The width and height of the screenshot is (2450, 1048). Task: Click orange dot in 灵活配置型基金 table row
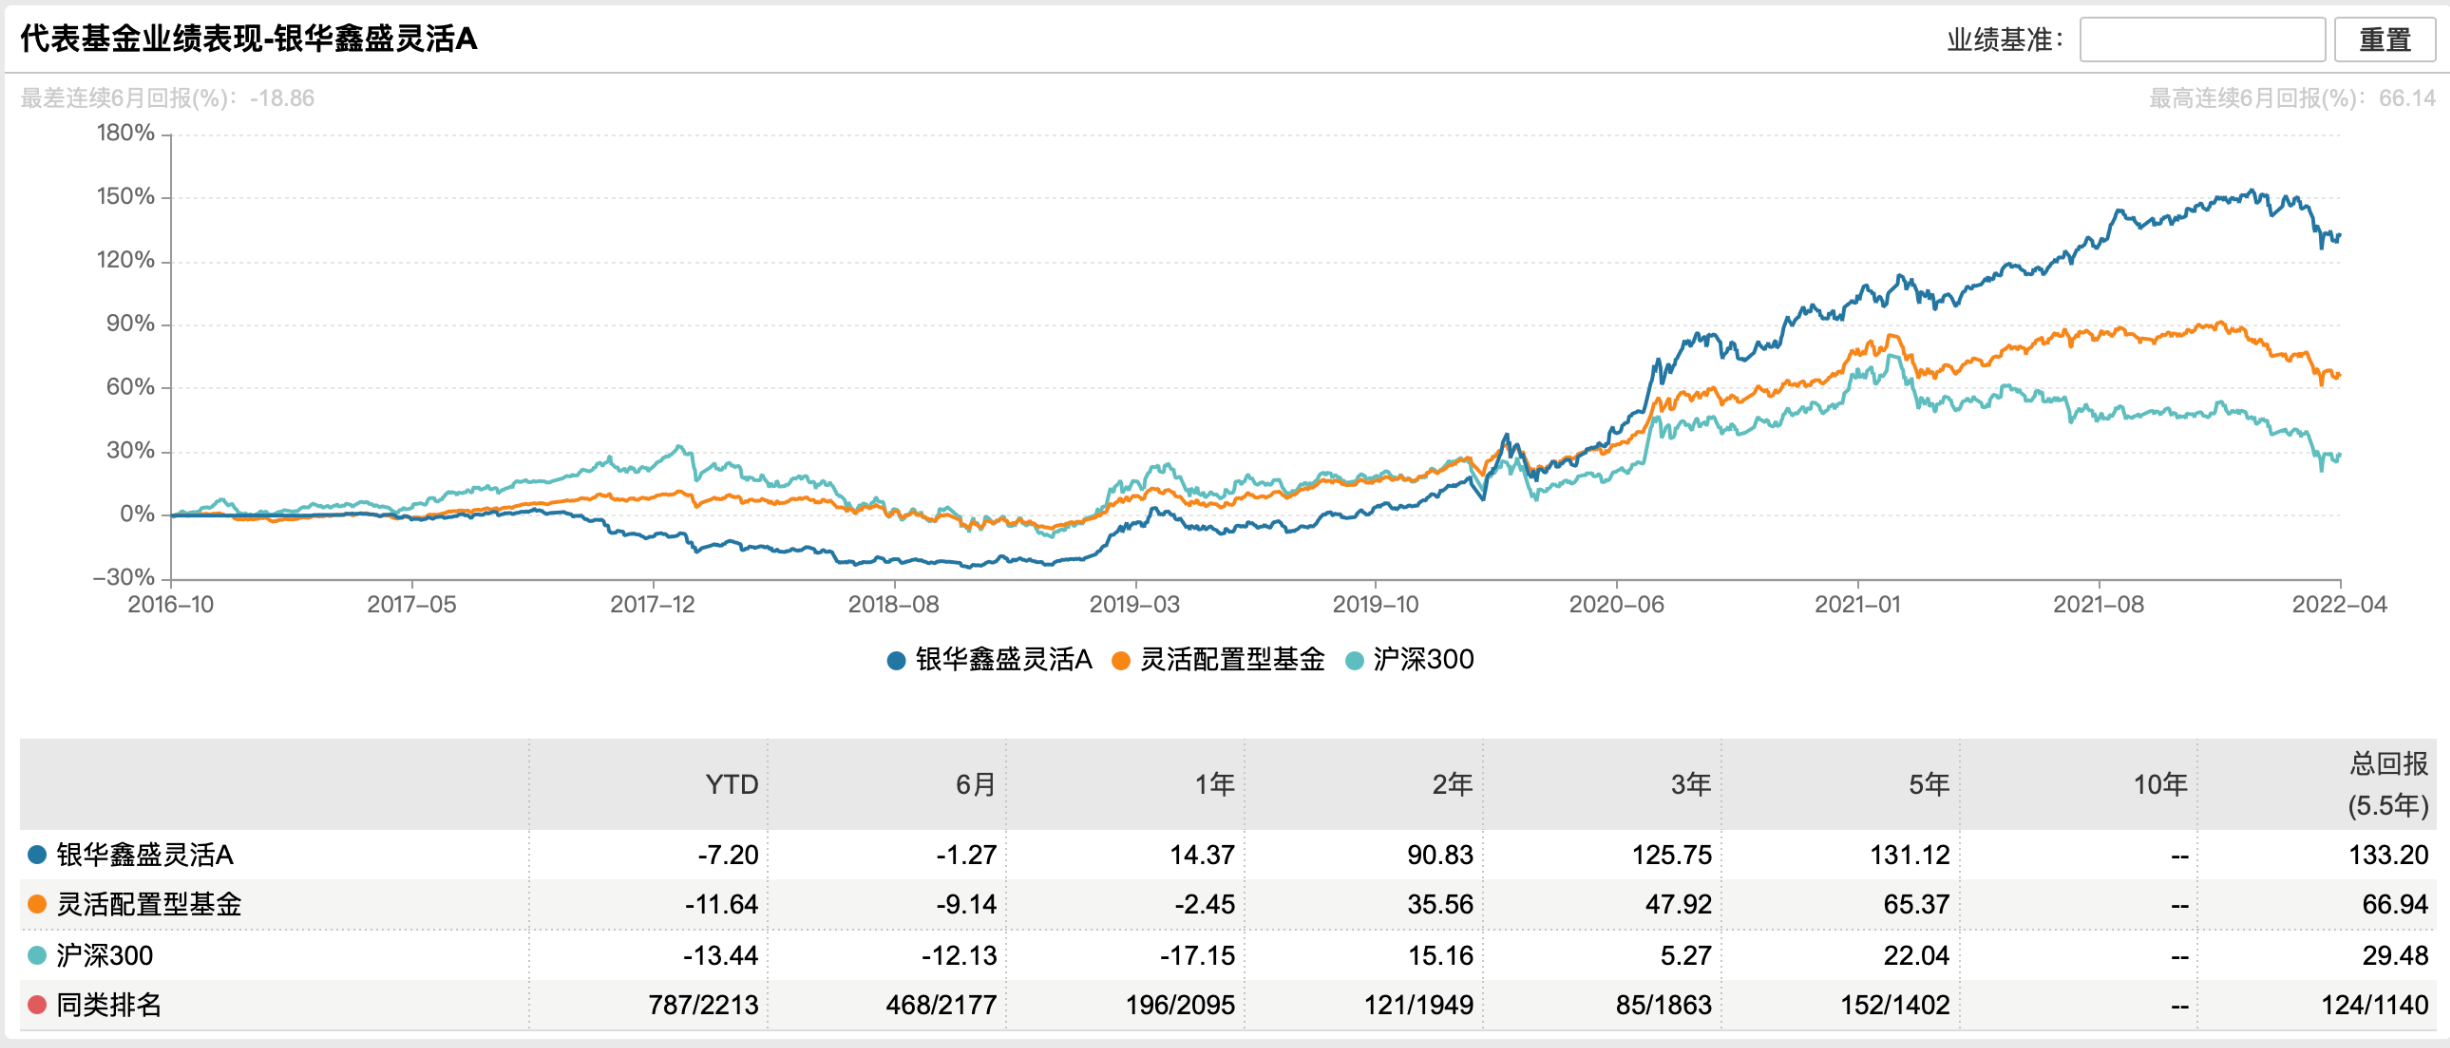point(37,905)
